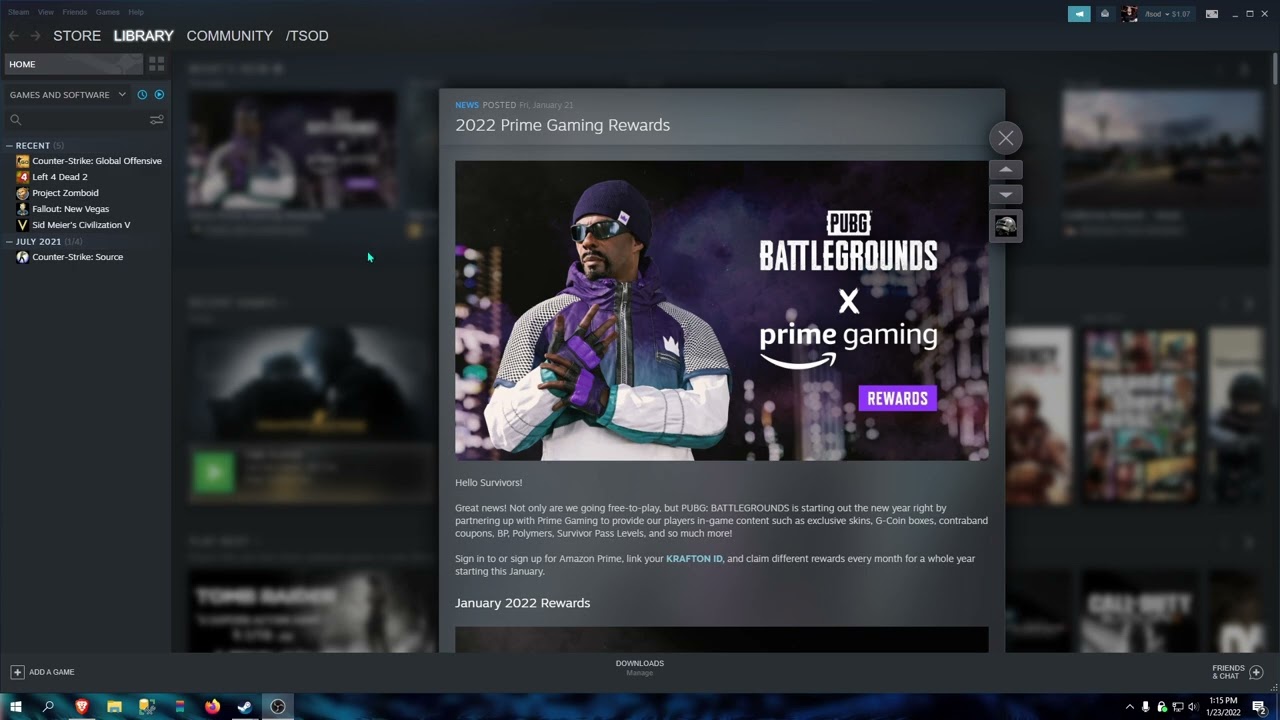Click the 2022 Prime Gaming Rewards headline

562,125
